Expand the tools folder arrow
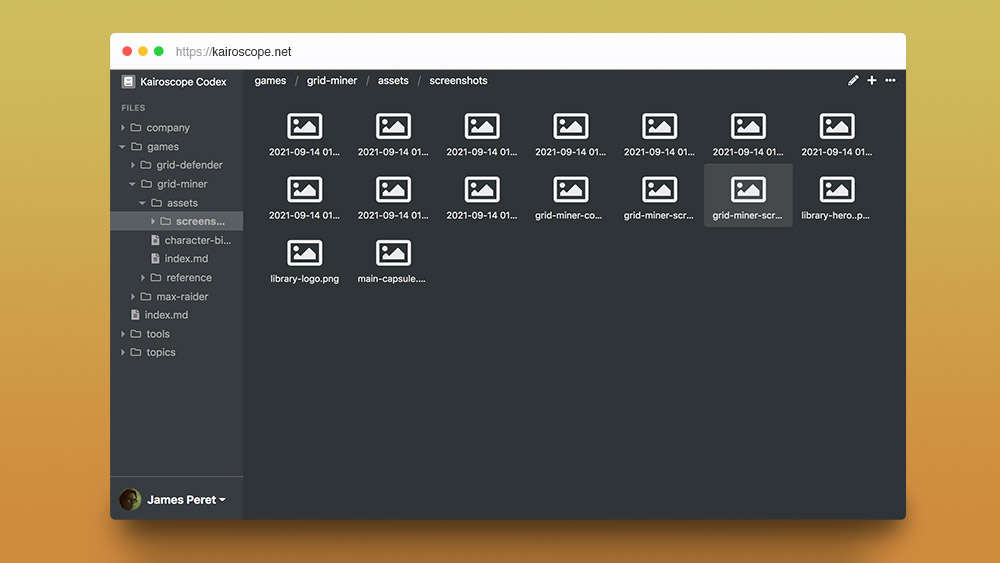This screenshot has width=1000, height=563. pos(122,333)
